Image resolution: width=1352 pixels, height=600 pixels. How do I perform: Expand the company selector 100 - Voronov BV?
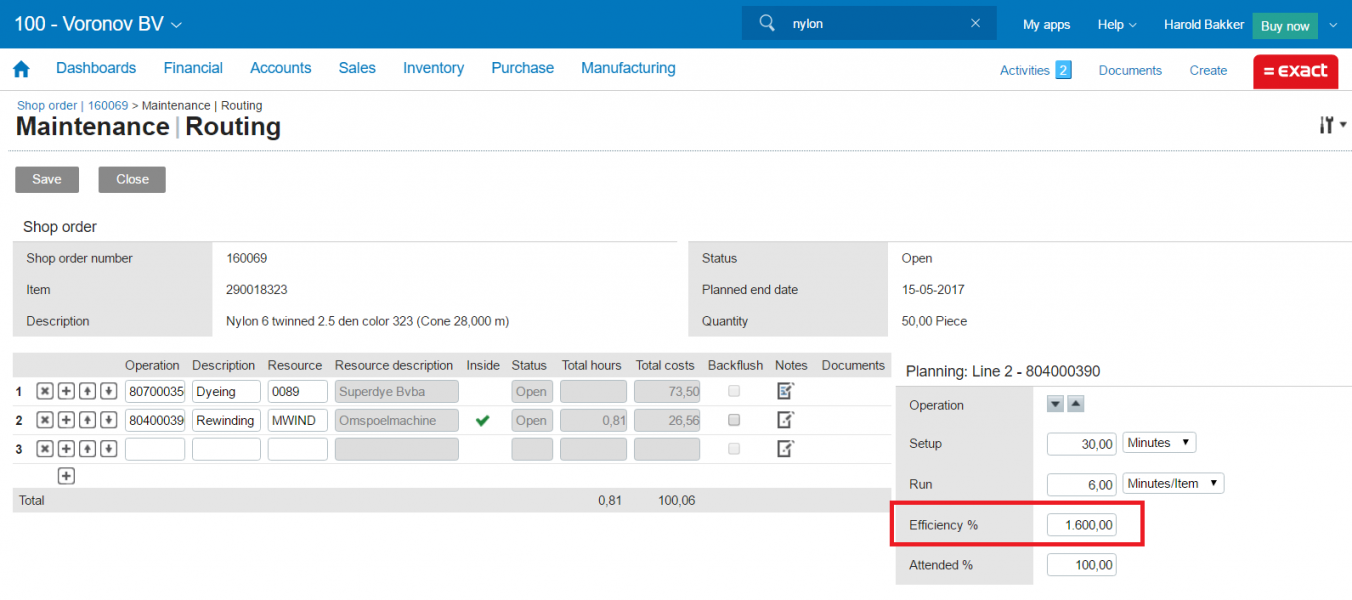coord(98,24)
